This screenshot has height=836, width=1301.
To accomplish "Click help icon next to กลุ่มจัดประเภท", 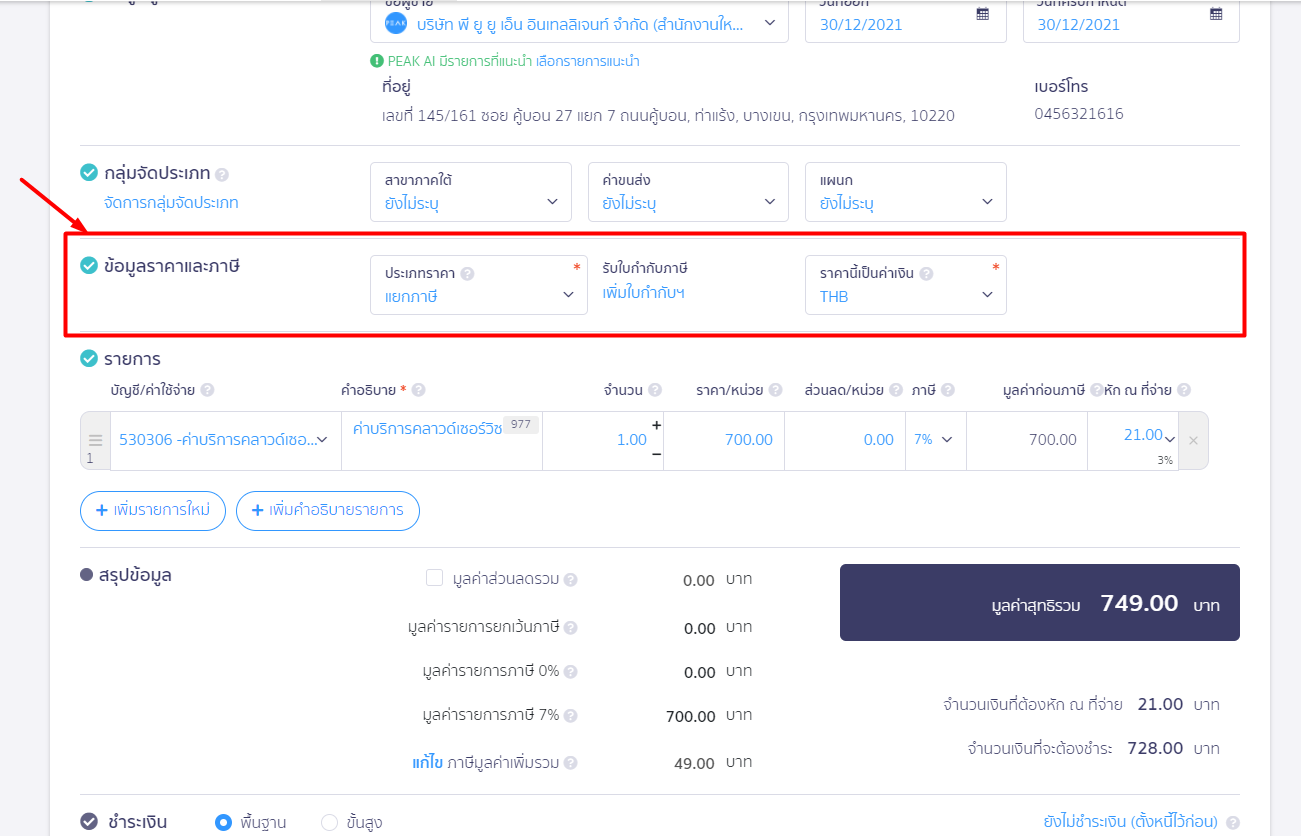I will click(x=222, y=174).
